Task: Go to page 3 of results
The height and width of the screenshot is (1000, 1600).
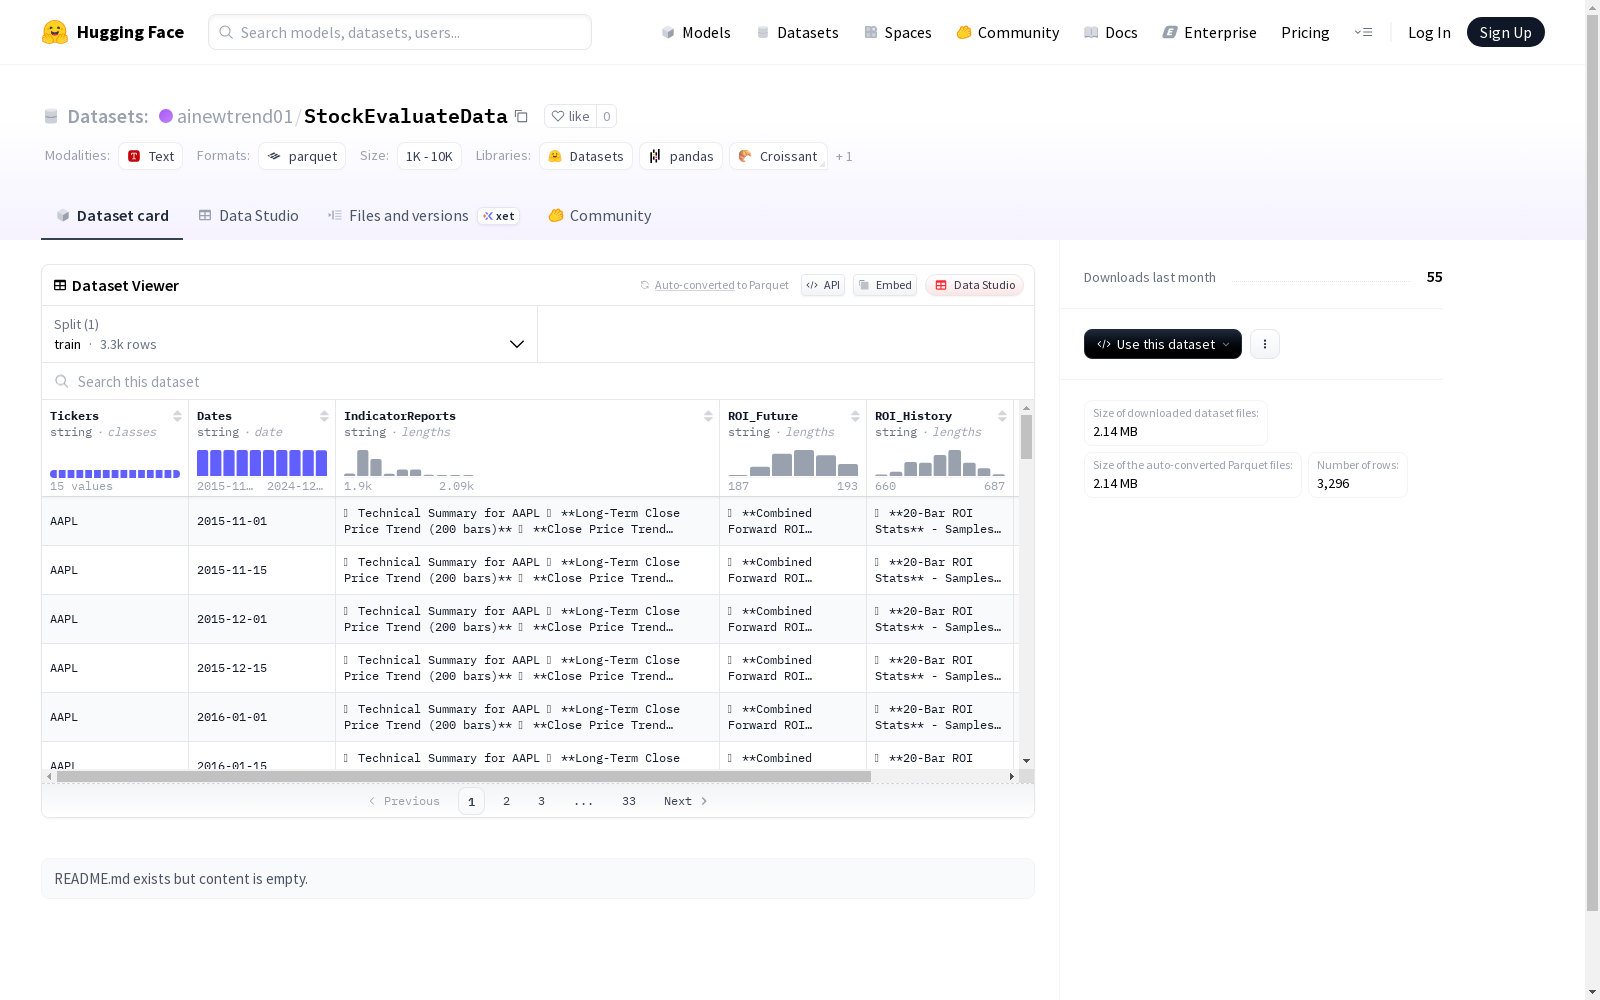Action: pyautogui.click(x=542, y=801)
